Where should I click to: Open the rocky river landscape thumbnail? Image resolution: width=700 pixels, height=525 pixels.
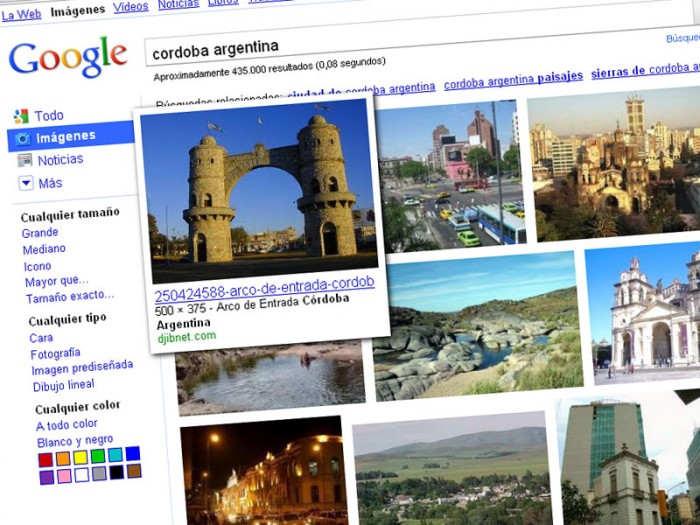(478, 327)
